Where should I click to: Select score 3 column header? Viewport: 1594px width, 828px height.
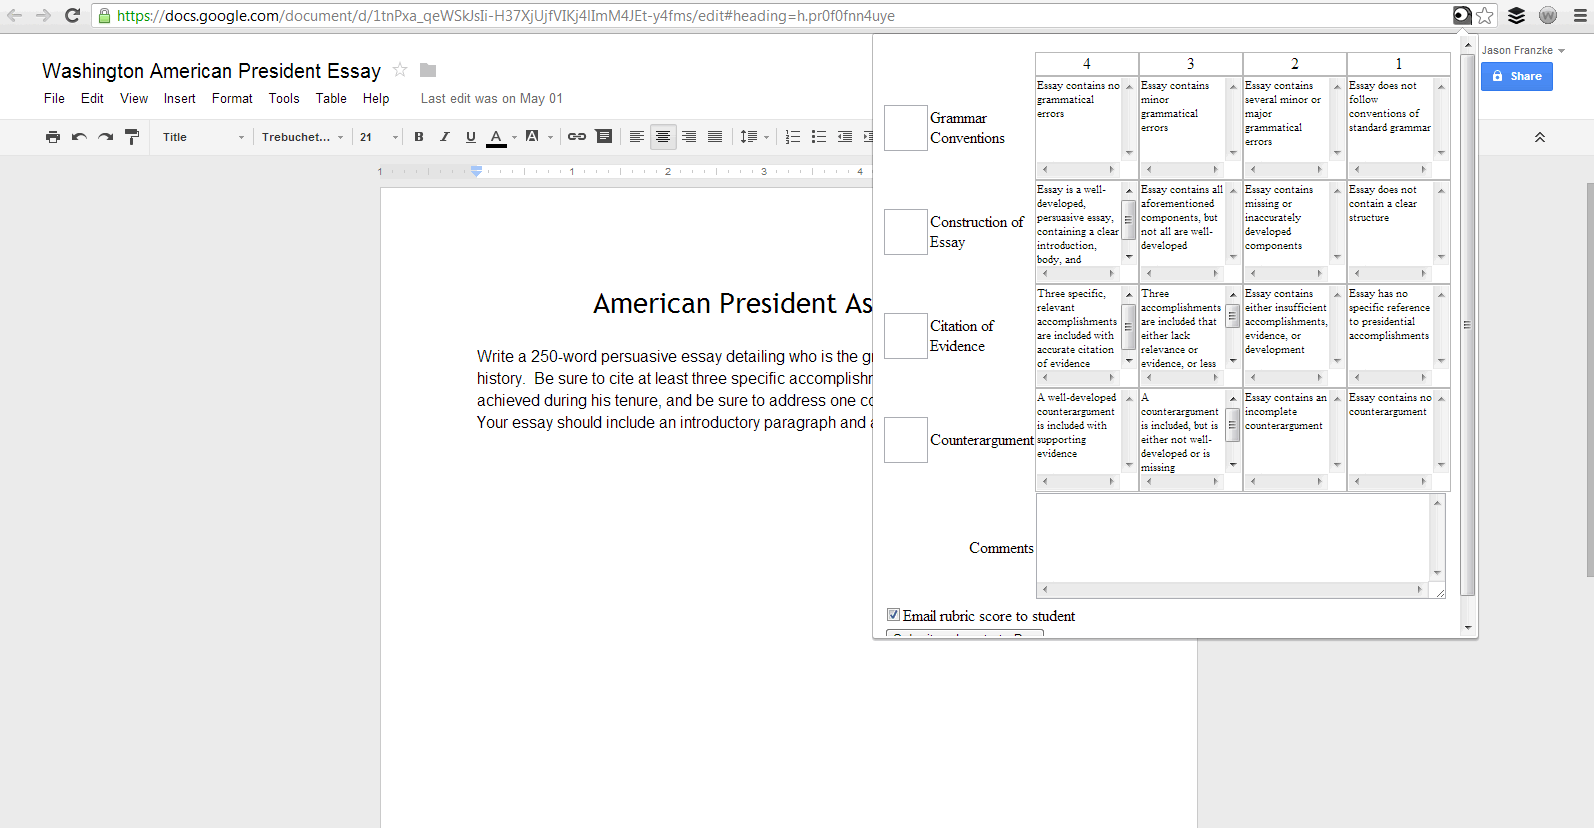click(x=1191, y=63)
